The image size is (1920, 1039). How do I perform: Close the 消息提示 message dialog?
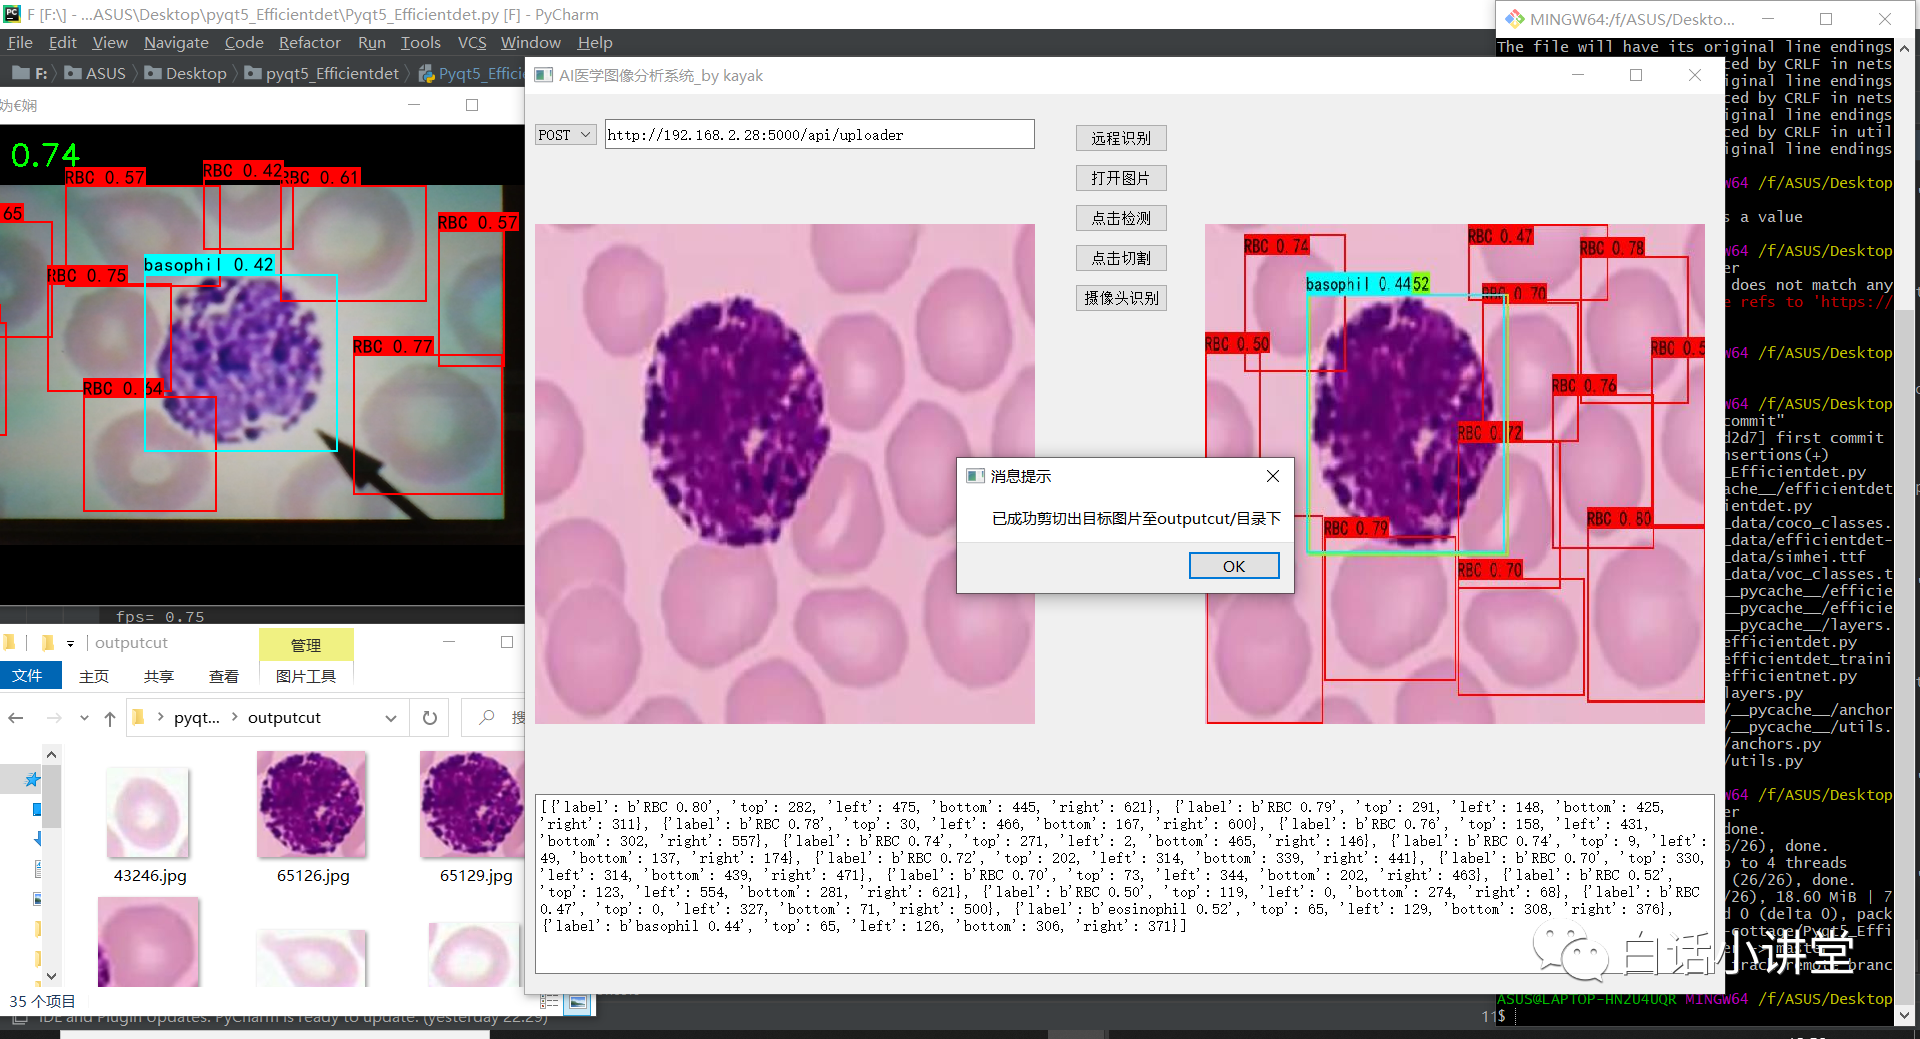[1273, 476]
